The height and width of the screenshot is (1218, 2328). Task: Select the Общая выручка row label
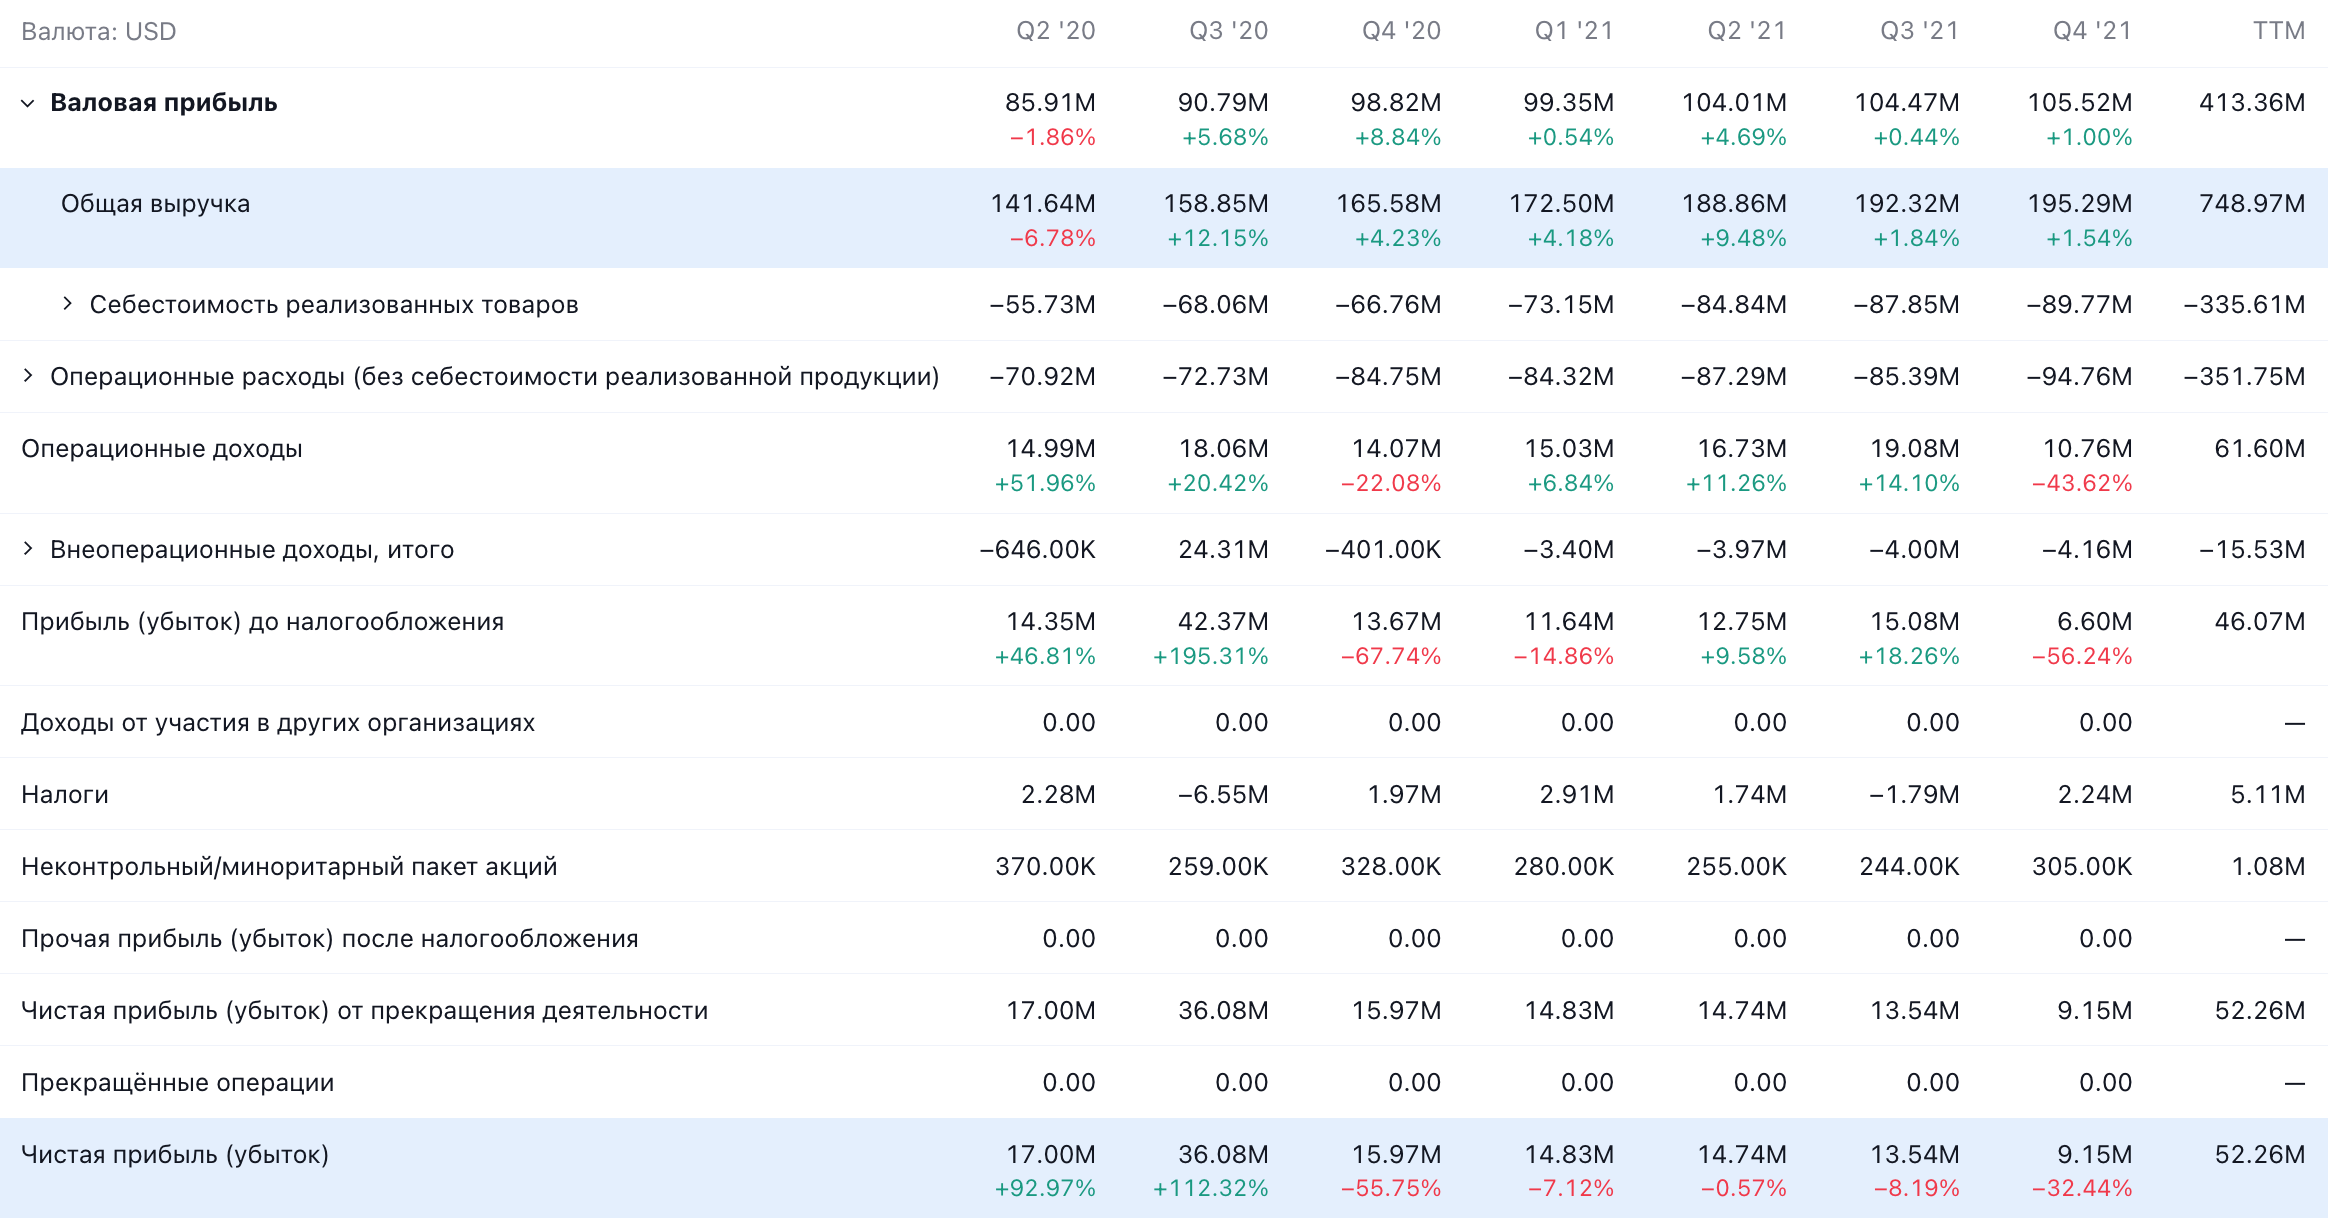click(155, 204)
